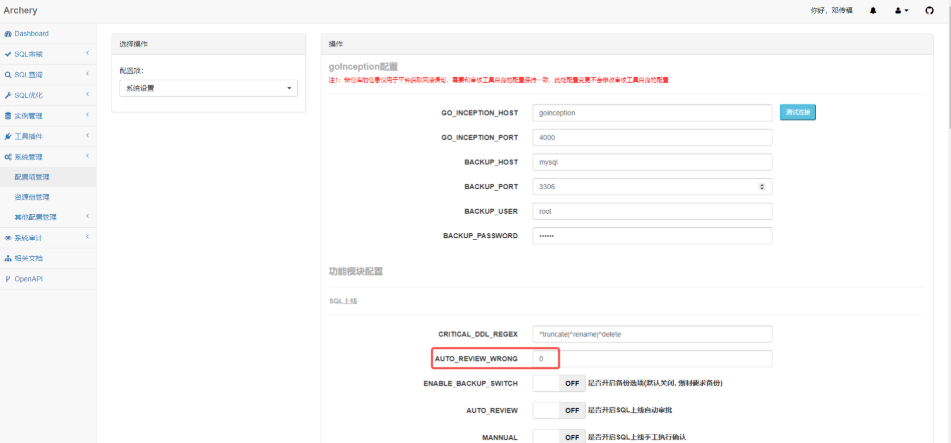
Task: Collapse the 系统管理 chevron
Action: (x=87, y=157)
